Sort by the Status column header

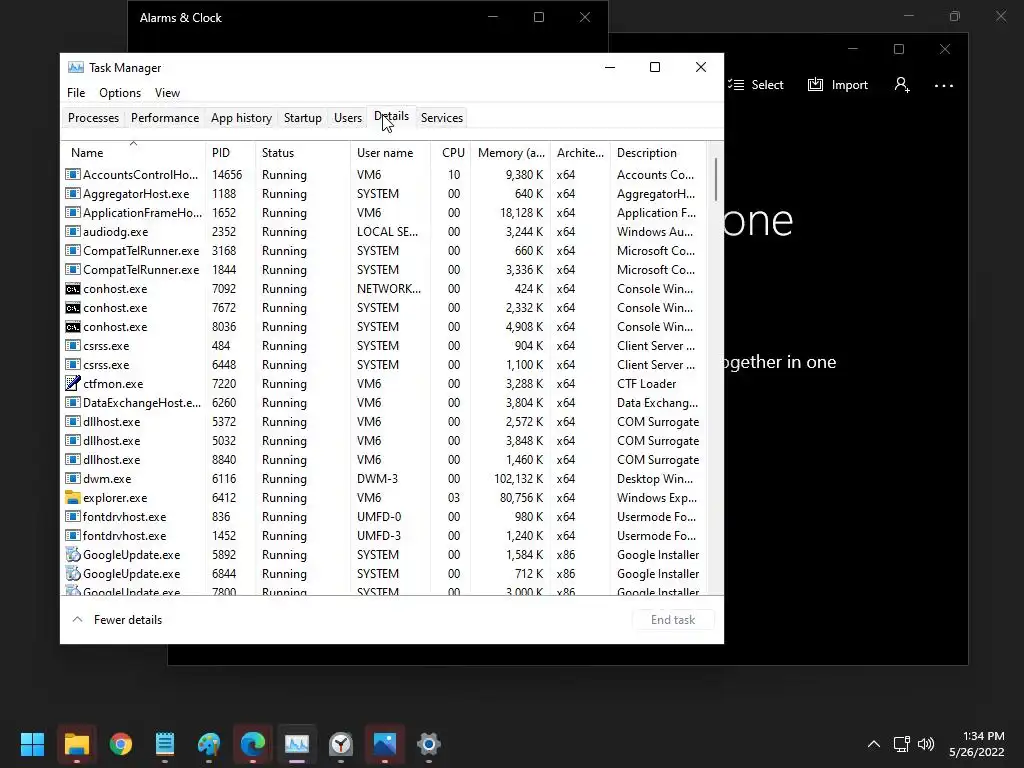click(302, 153)
